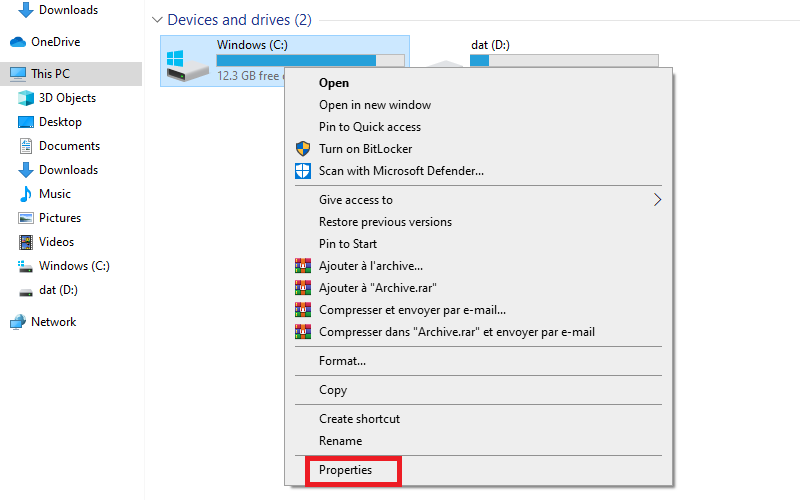Viewport: 800px width, 500px height.
Task: Click the BitLocker shield icon
Action: [x=303, y=149]
